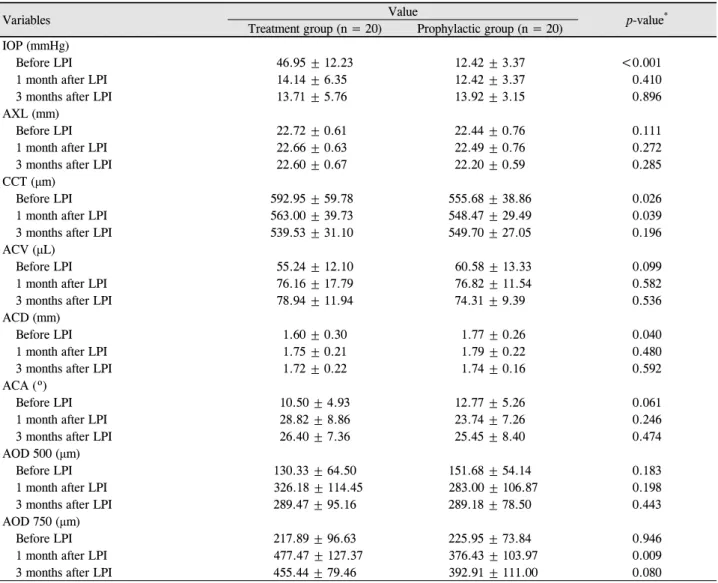Click the p-value "0.061"

point(647,403)
